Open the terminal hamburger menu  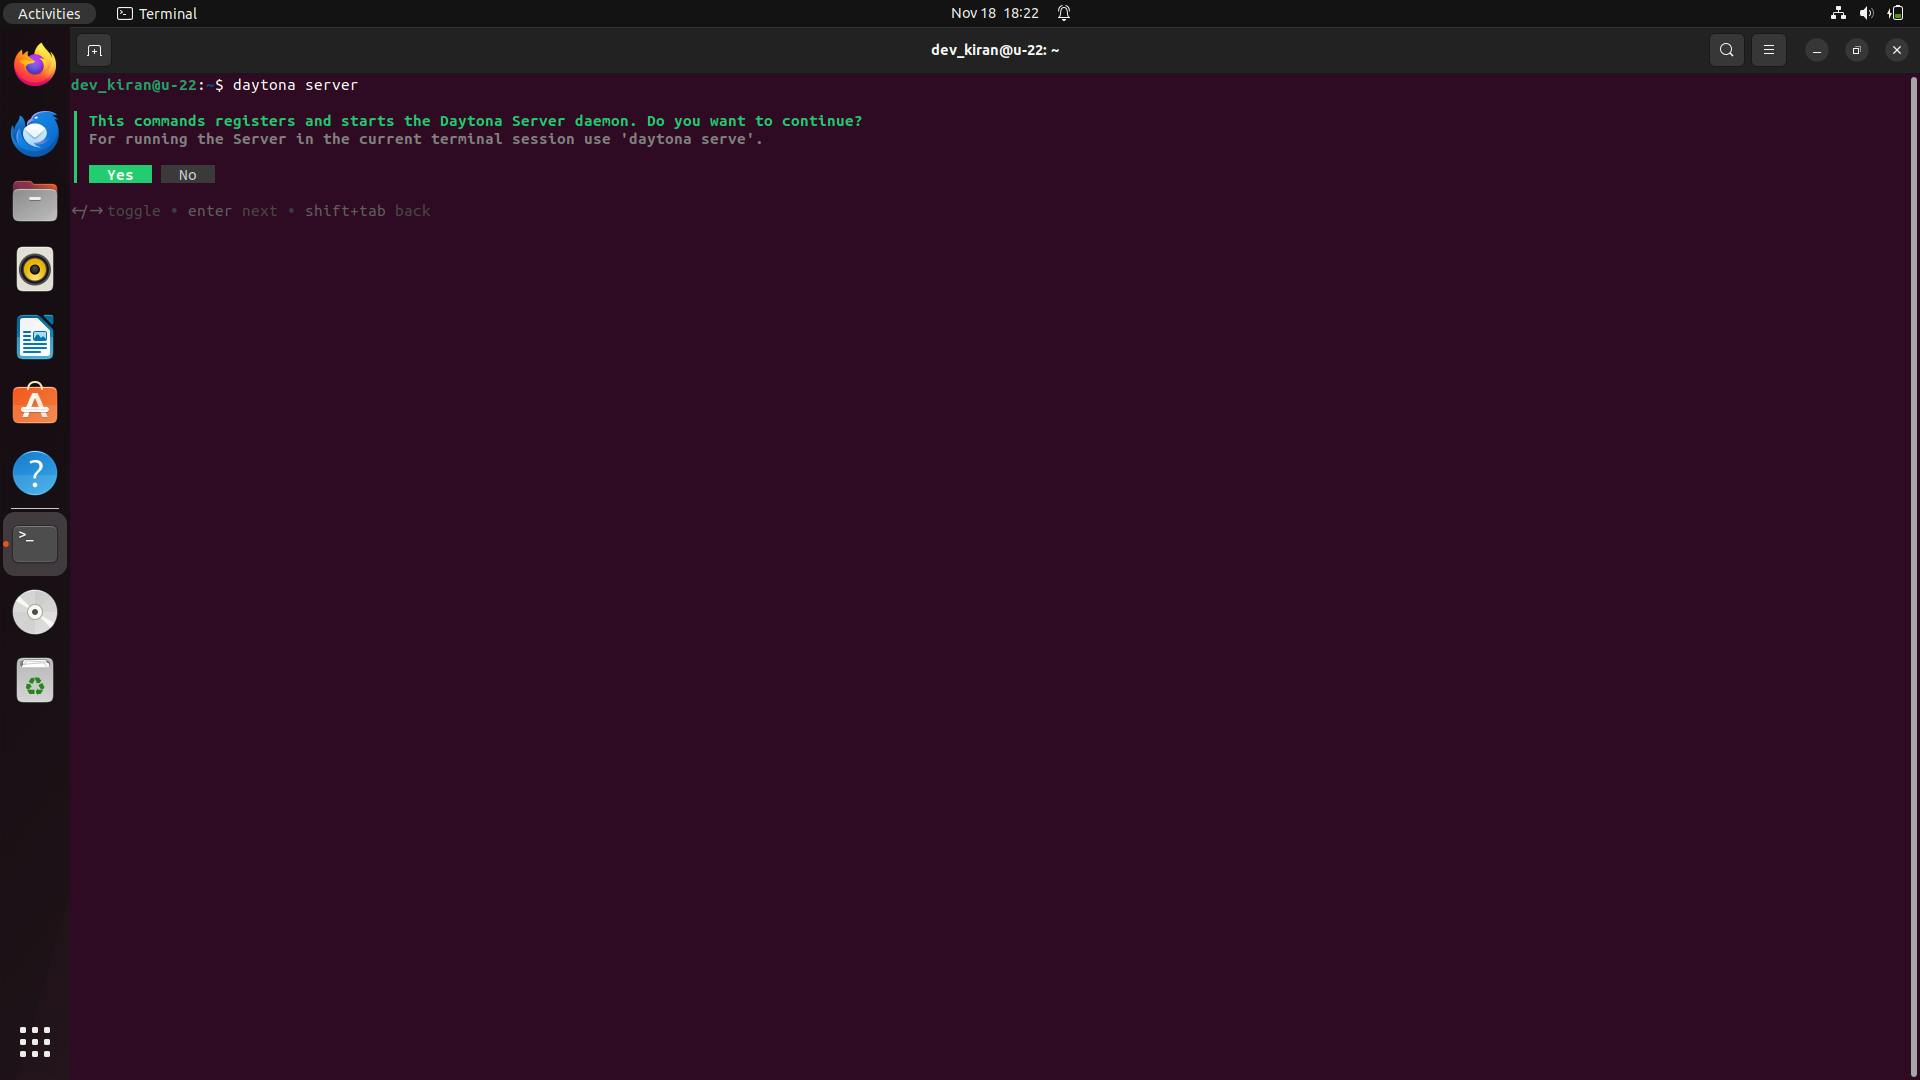(x=1768, y=50)
